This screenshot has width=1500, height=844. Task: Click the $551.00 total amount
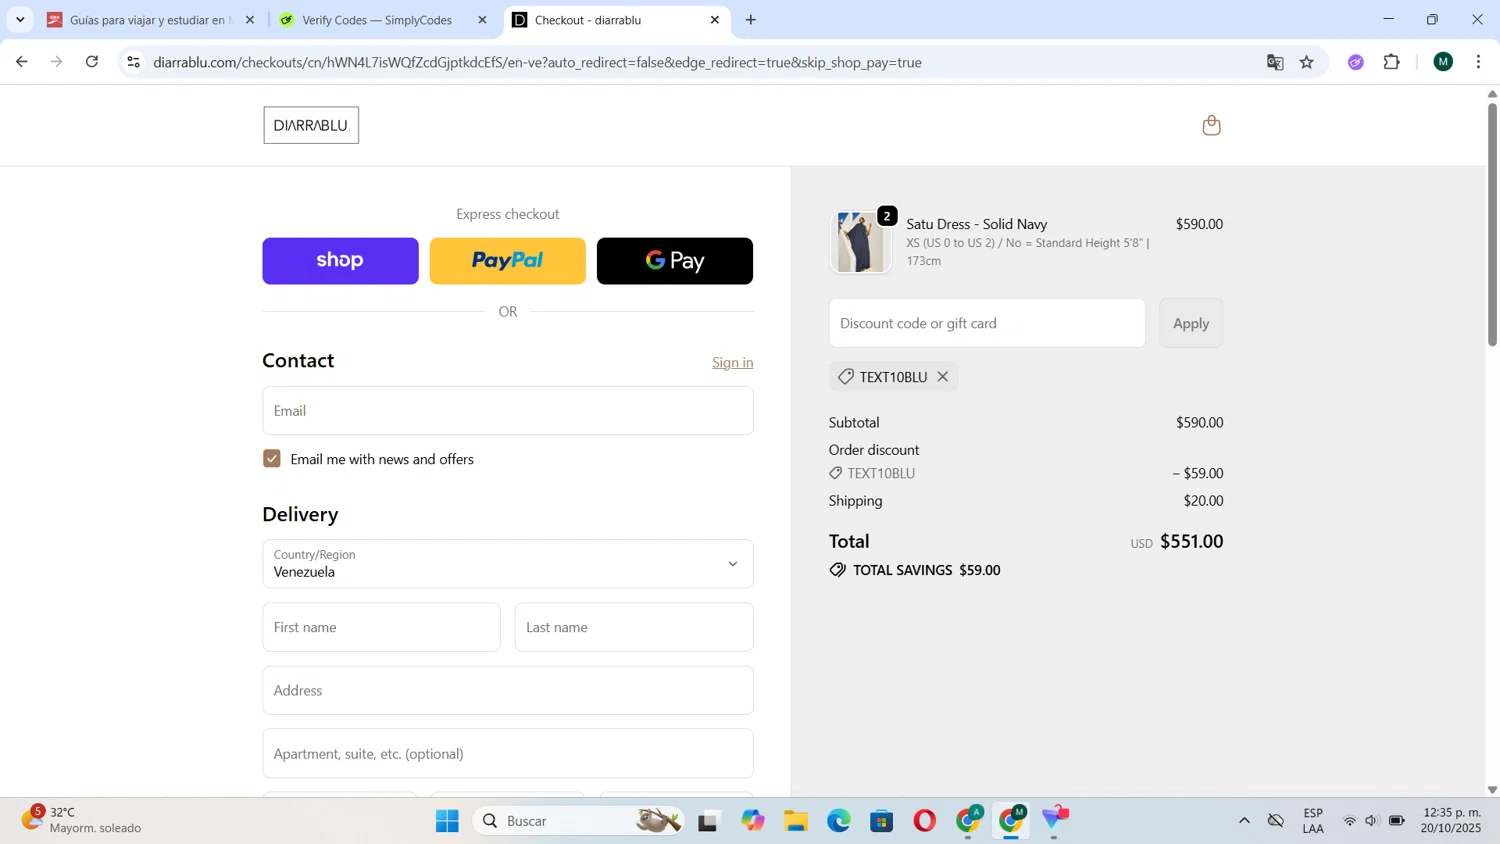pos(1191,541)
